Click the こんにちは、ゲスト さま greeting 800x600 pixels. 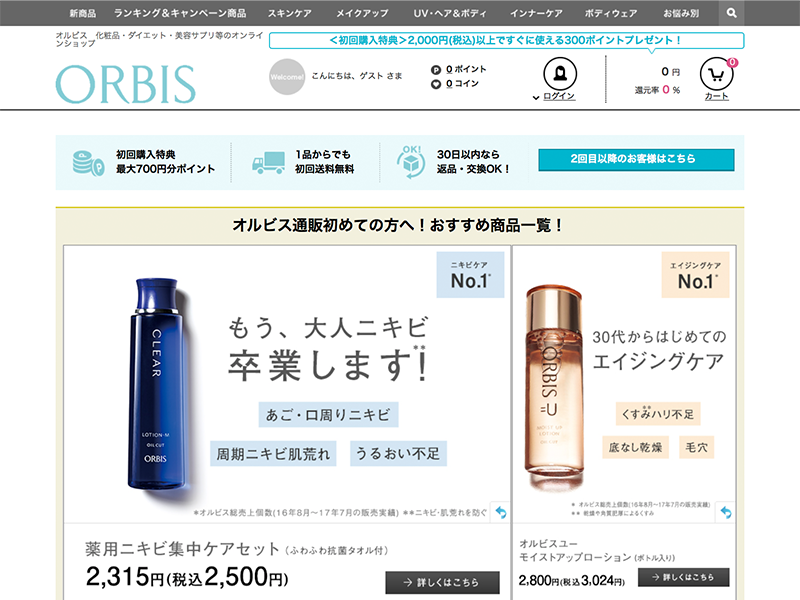[x=357, y=76]
